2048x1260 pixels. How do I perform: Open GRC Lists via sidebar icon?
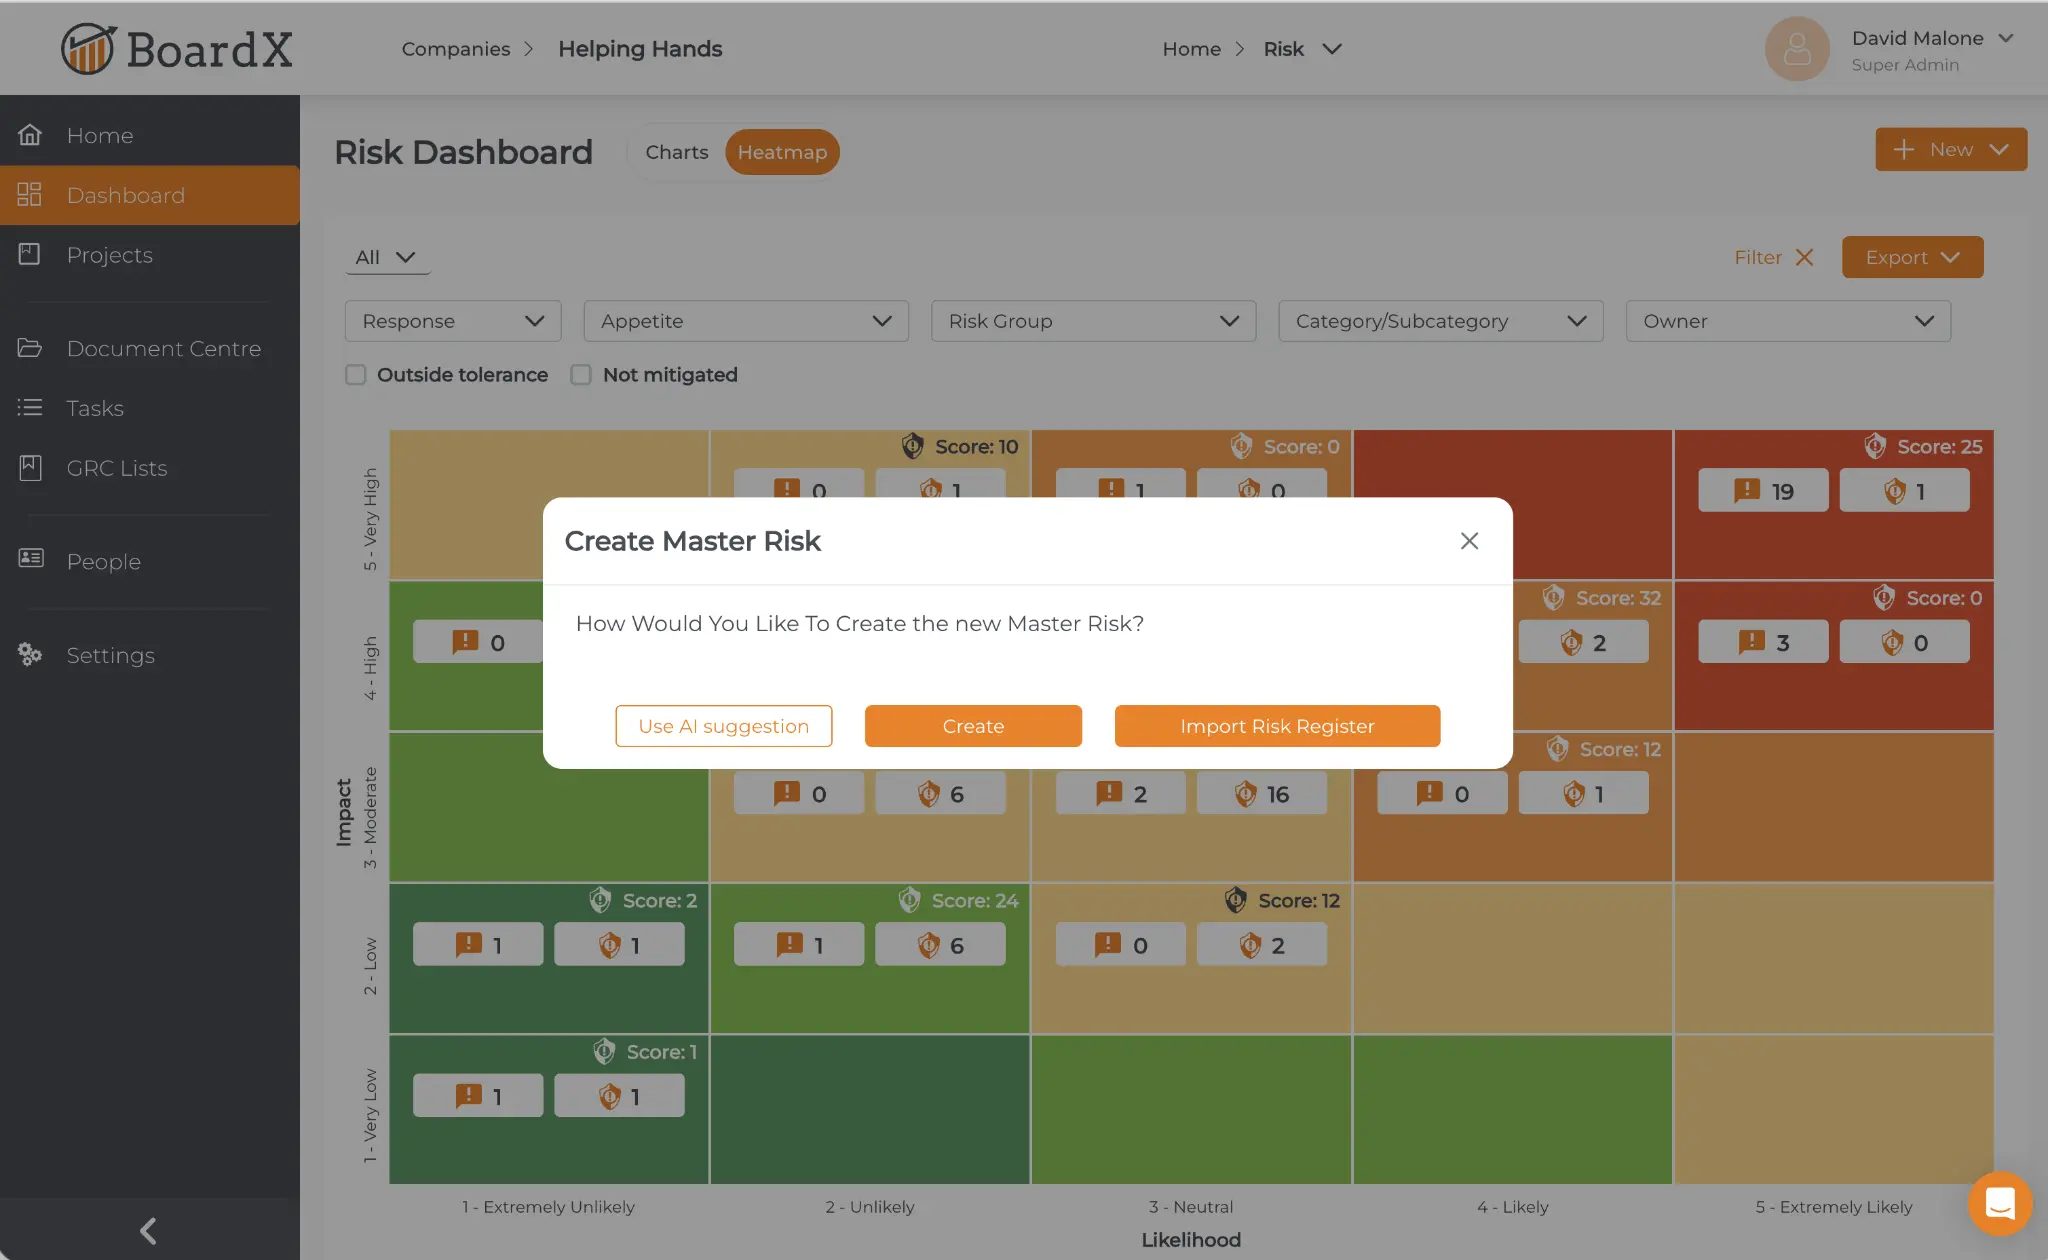pos(30,468)
